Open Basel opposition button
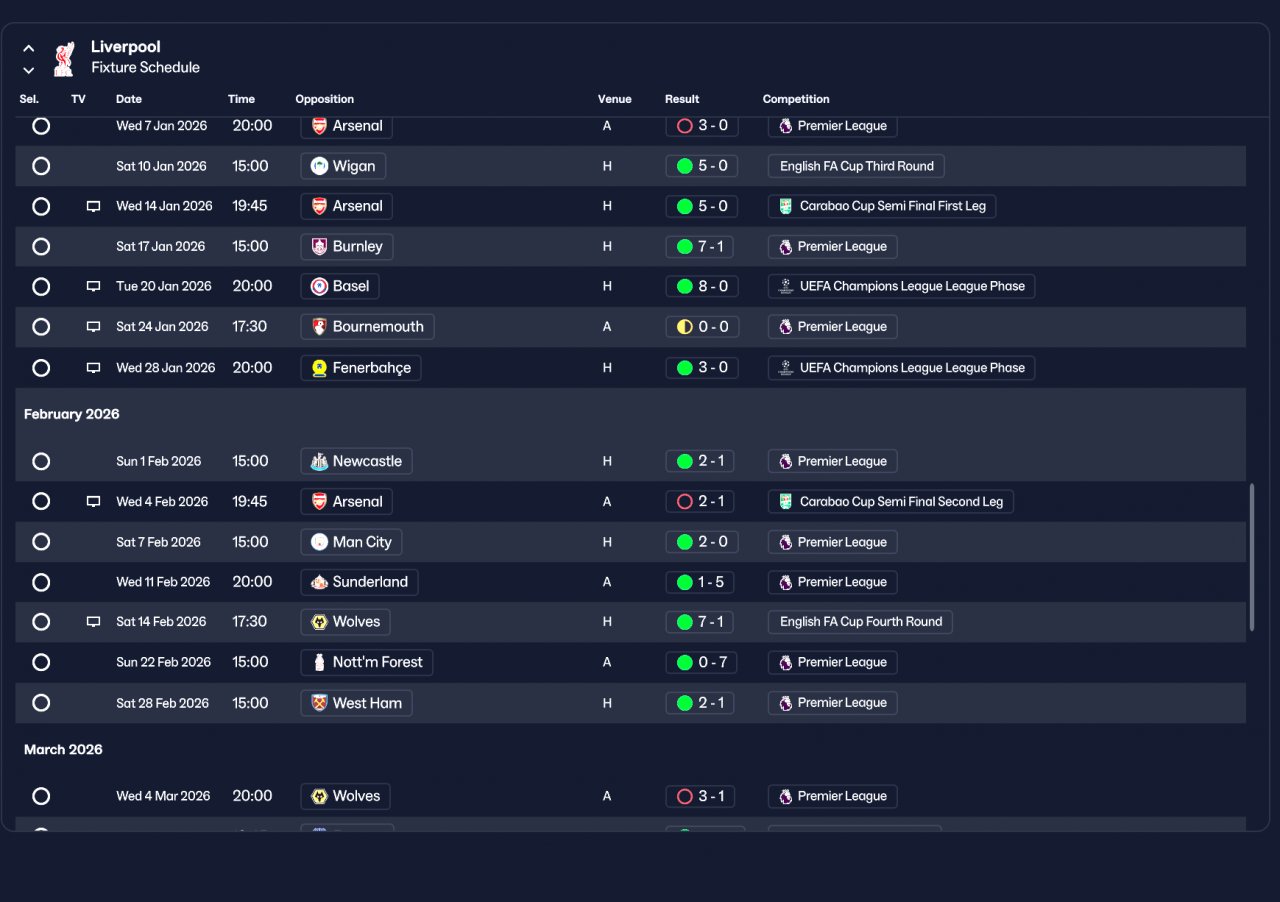 coord(340,286)
